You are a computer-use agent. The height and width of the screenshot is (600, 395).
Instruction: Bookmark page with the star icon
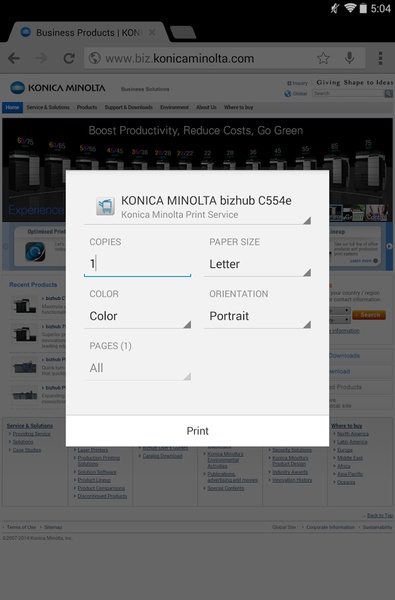click(323, 58)
